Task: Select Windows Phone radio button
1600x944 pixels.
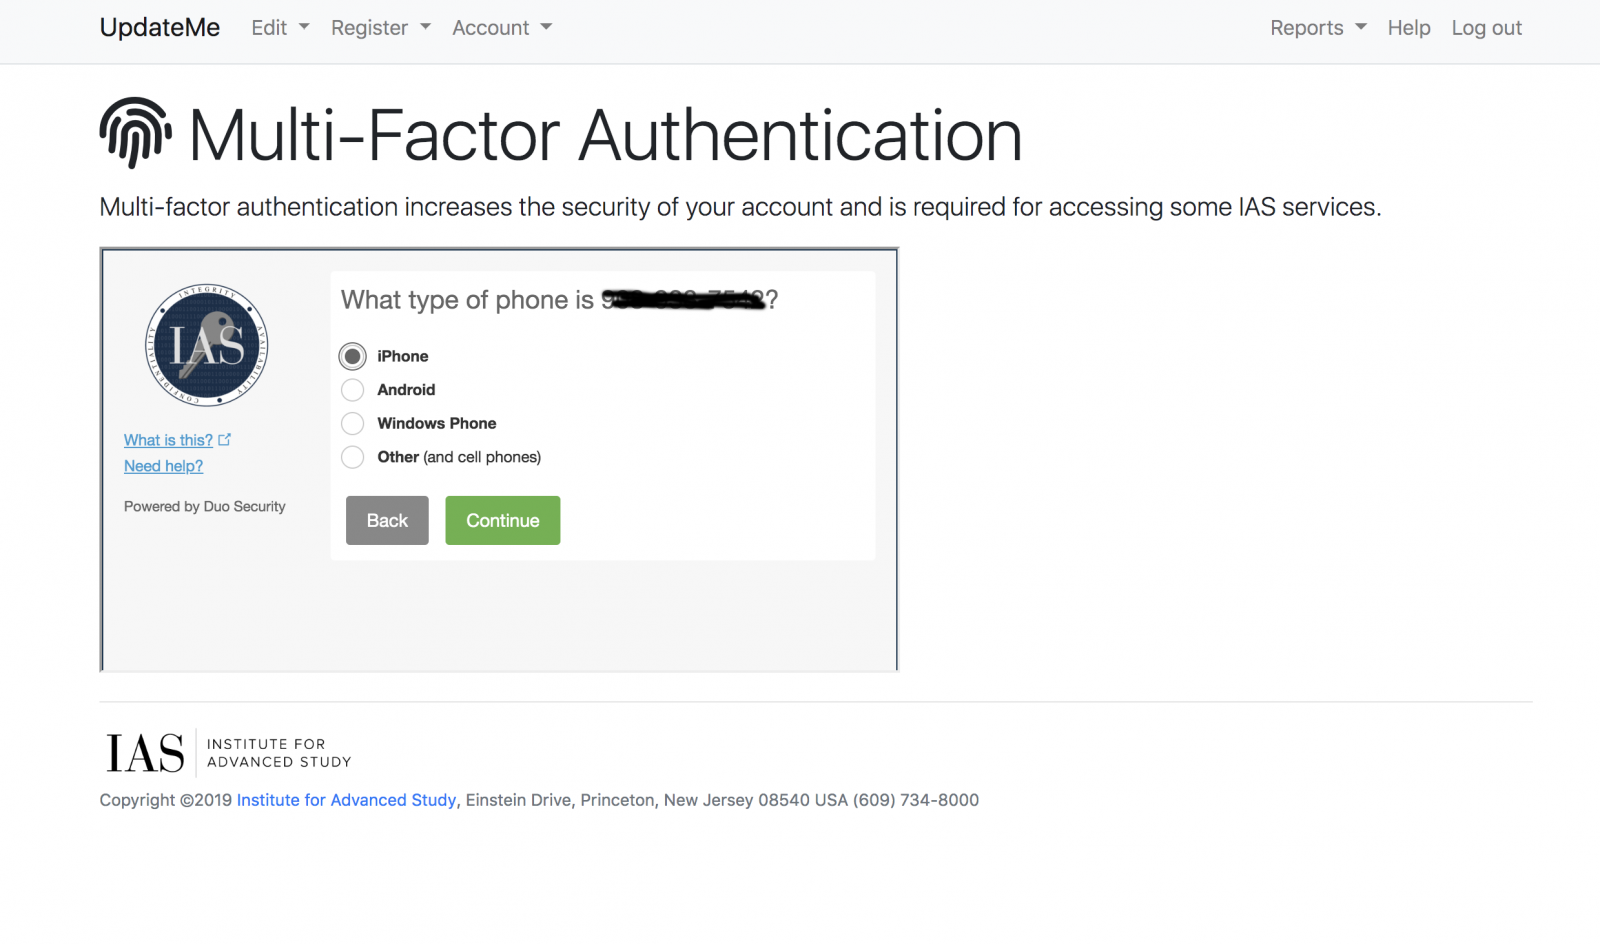Action: 353,424
